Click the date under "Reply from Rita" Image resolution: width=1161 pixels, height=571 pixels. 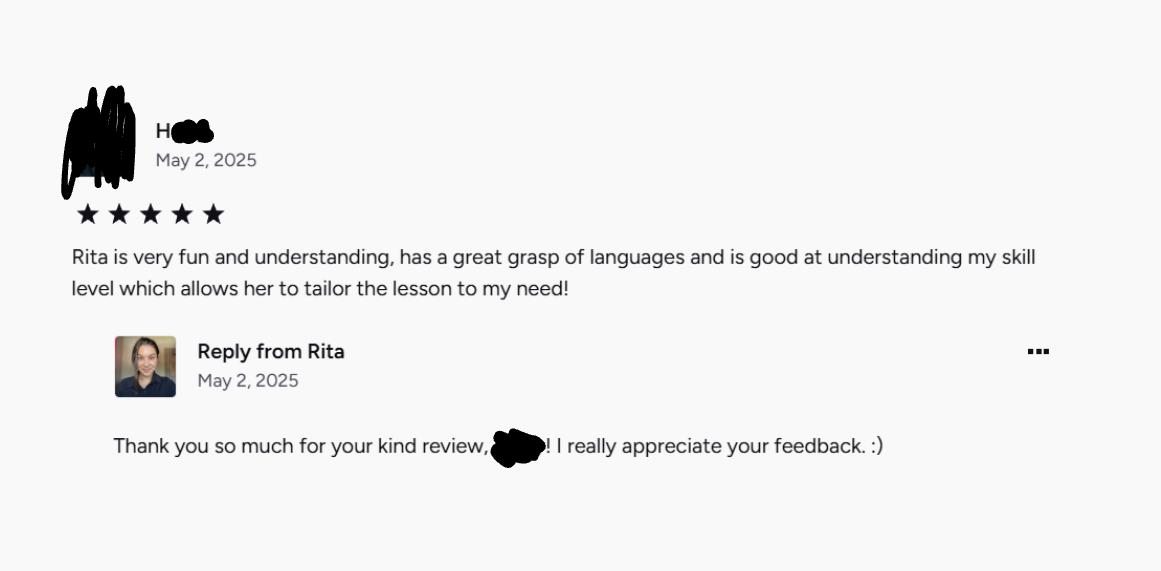(x=248, y=380)
